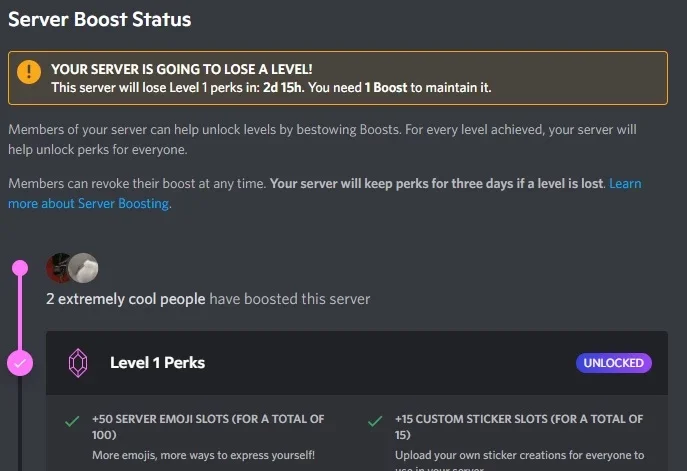The height and width of the screenshot is (471, 687).
Task: Click the pink Level 1 gem icon
Action: point(78,363)
